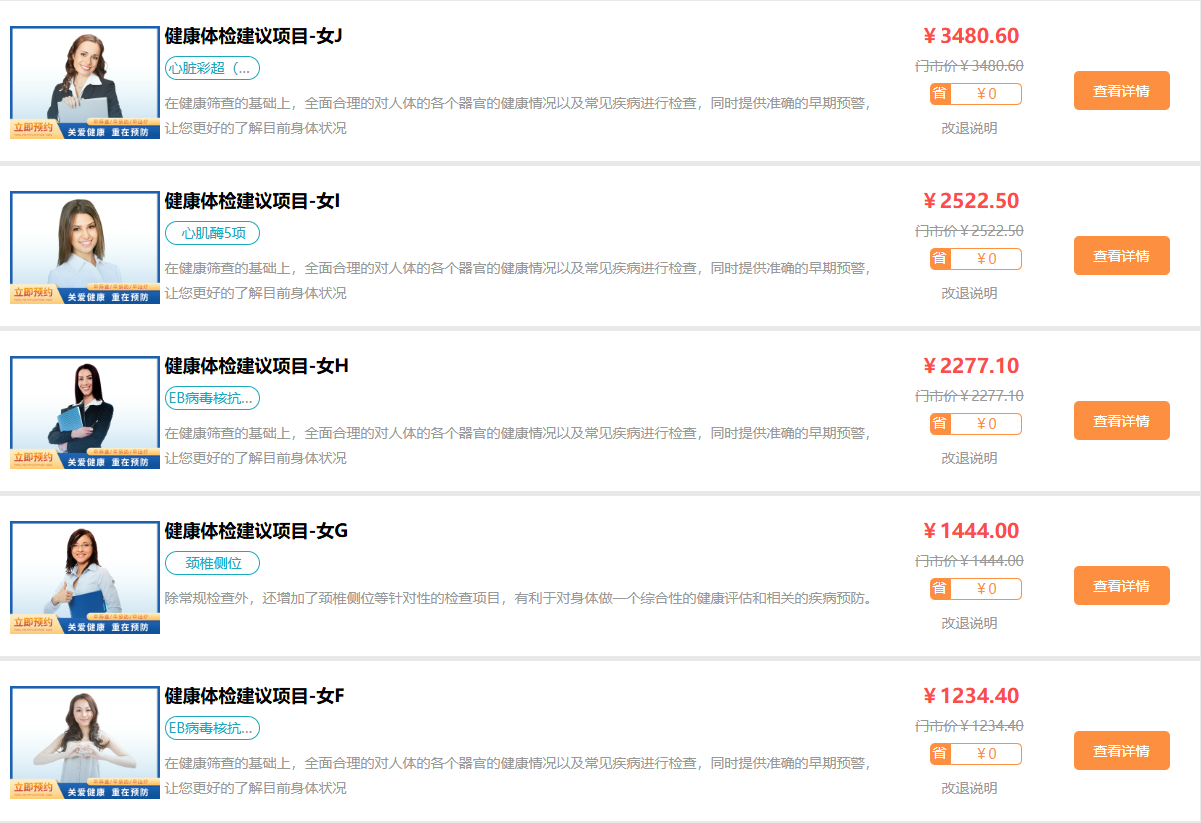The height and width of the screenshot is (823, 1201).
Task: Select the 心肌酶5项 tag
Action: [x=212, y=233]
